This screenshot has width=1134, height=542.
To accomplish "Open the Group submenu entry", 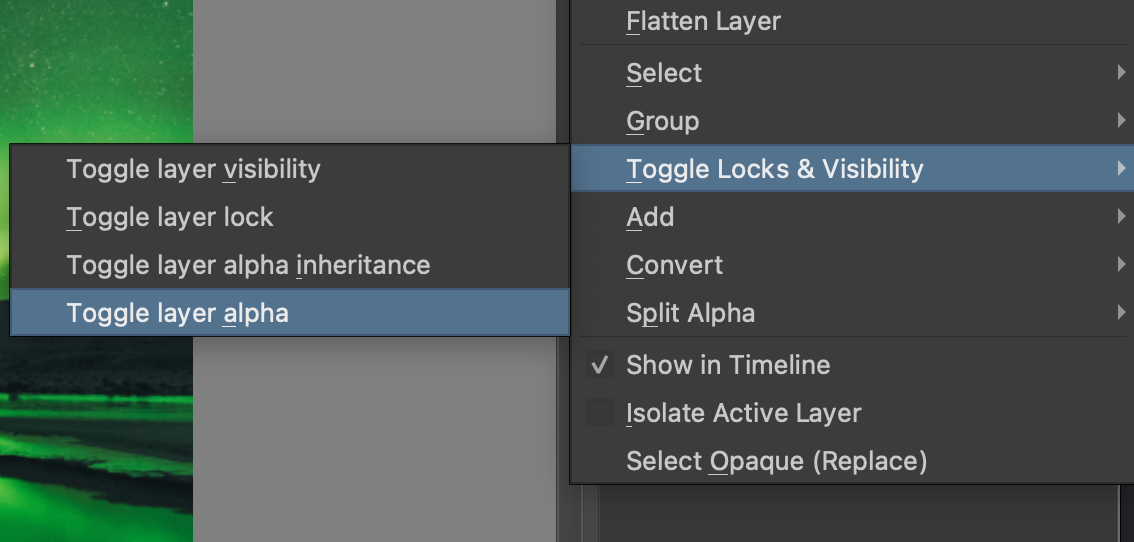I will click(x=852, y=120).
